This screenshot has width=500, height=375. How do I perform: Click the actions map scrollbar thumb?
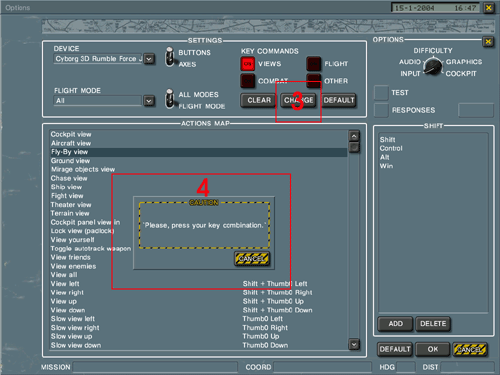(x=354, y=147)
